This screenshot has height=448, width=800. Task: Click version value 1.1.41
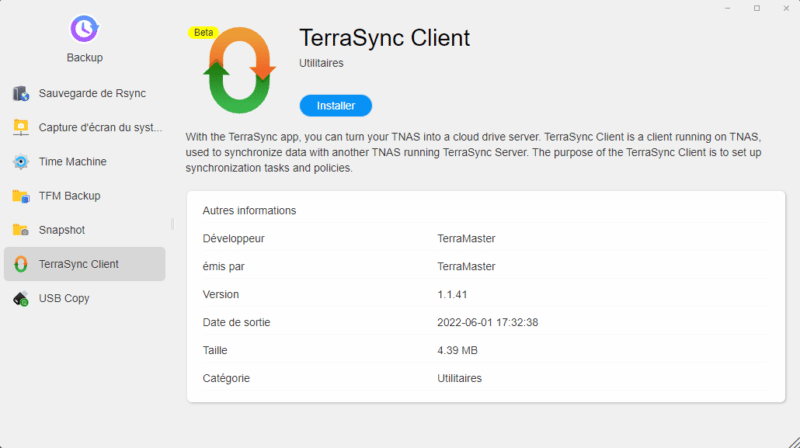[x=452, y=295]
